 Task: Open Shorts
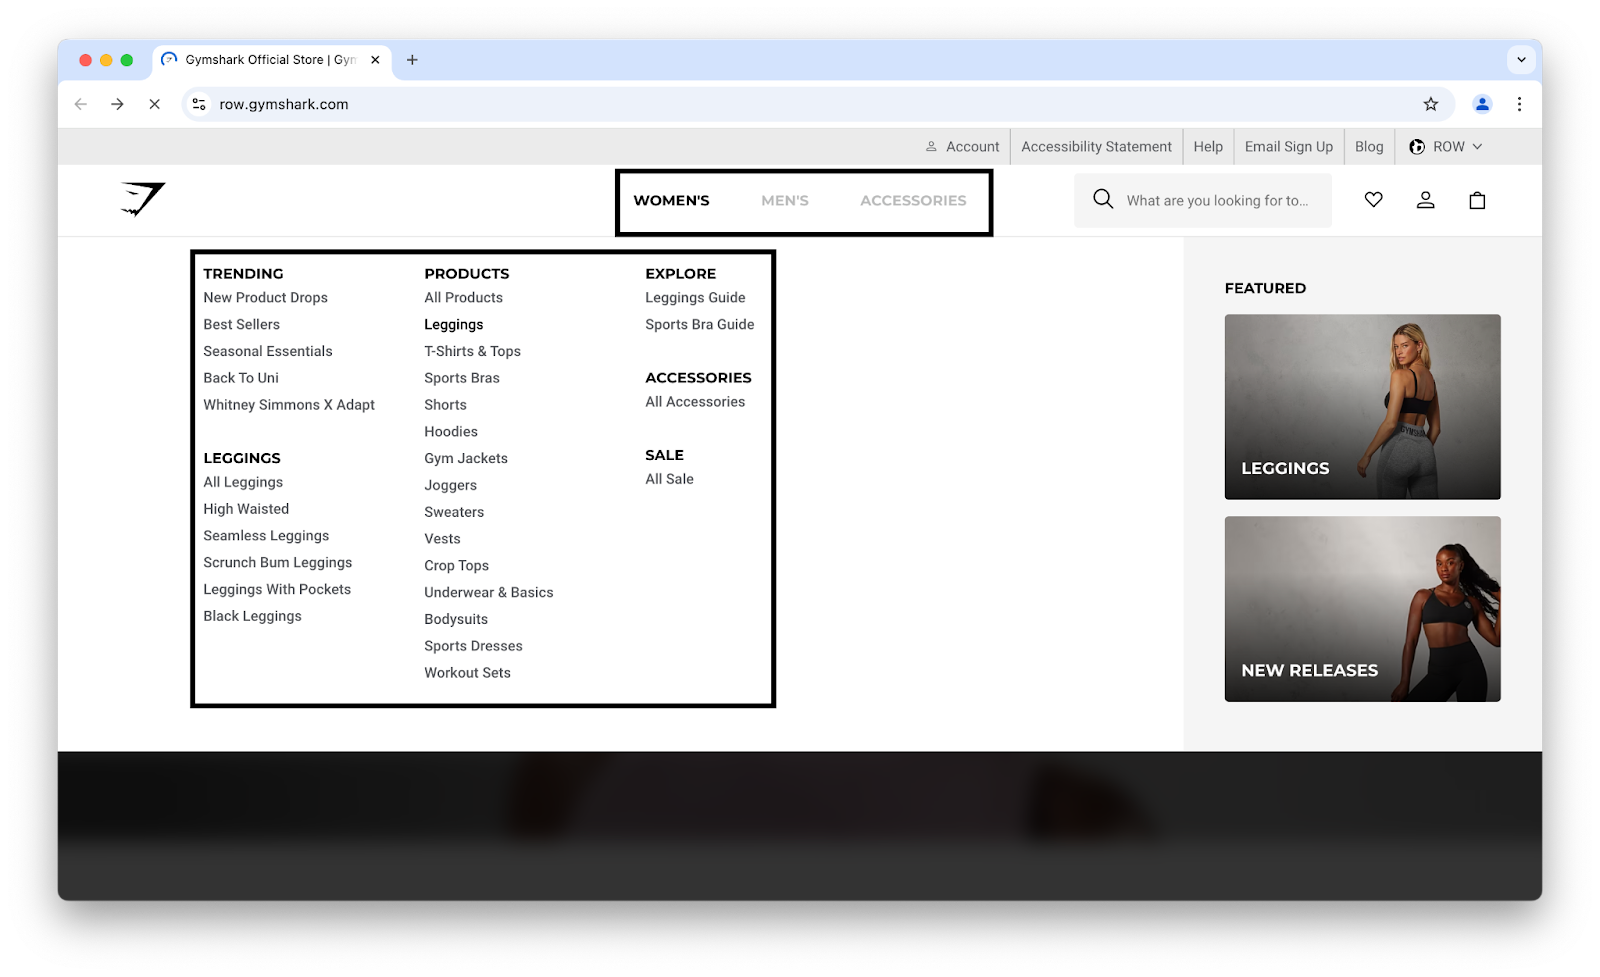click(445, 405)
